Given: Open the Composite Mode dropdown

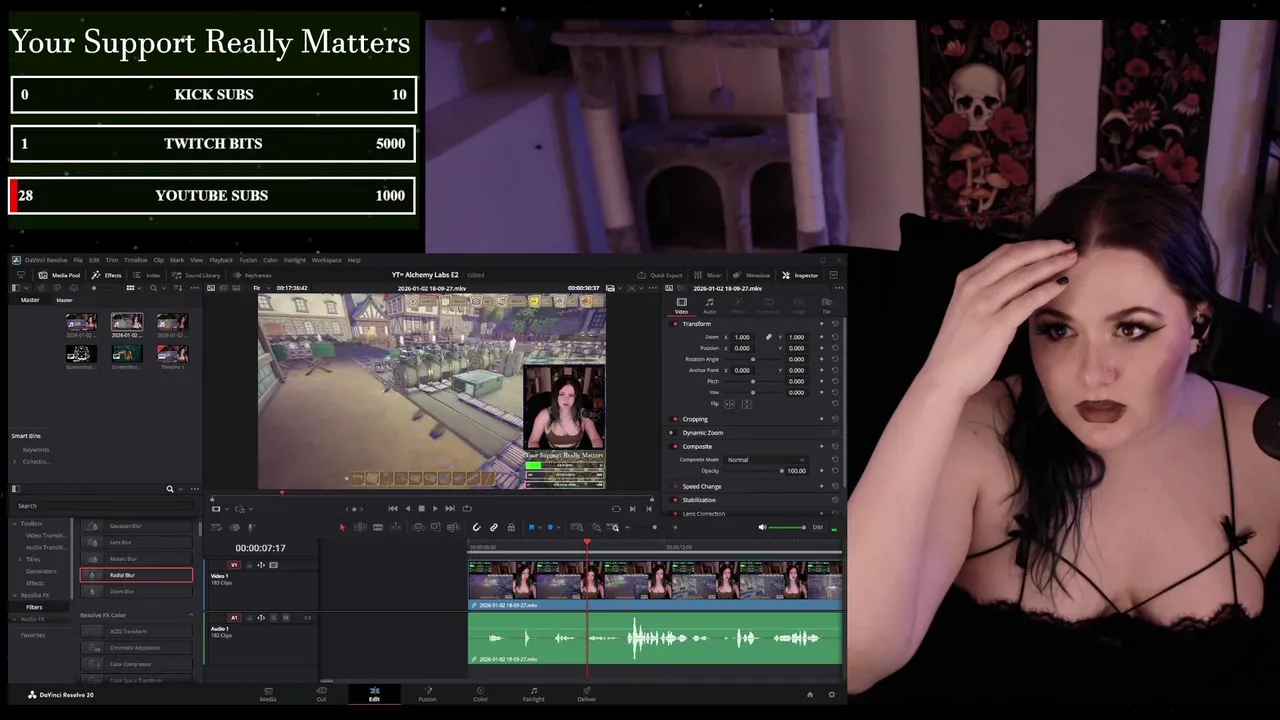Looking at the screenshot, I should point(766,460).
